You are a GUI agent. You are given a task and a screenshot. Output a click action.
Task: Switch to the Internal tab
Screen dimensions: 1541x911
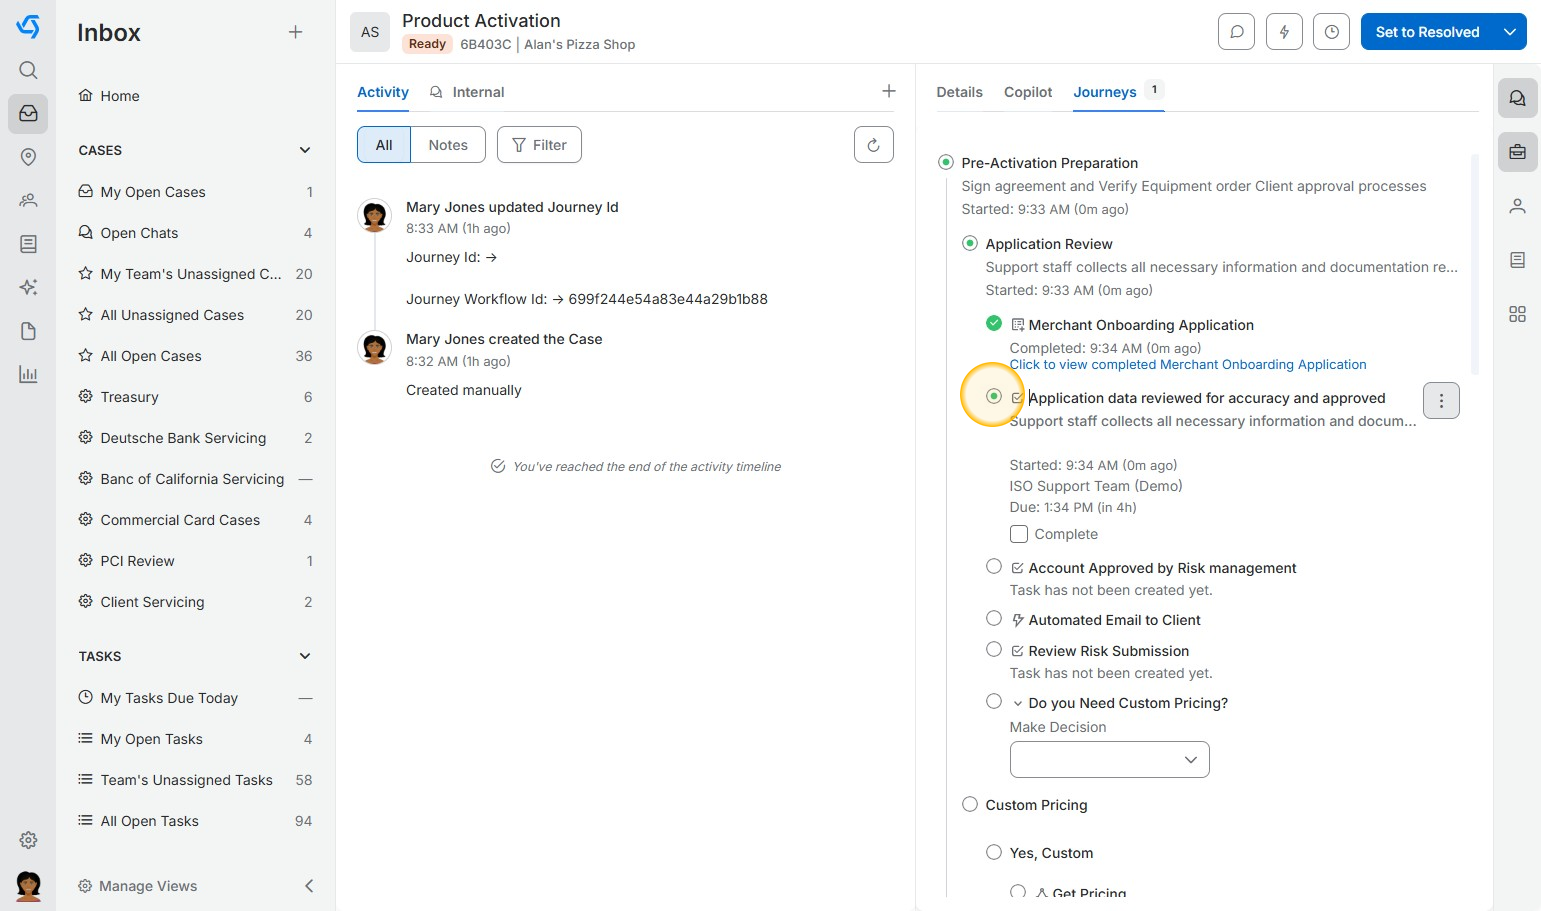click(477, 92)
